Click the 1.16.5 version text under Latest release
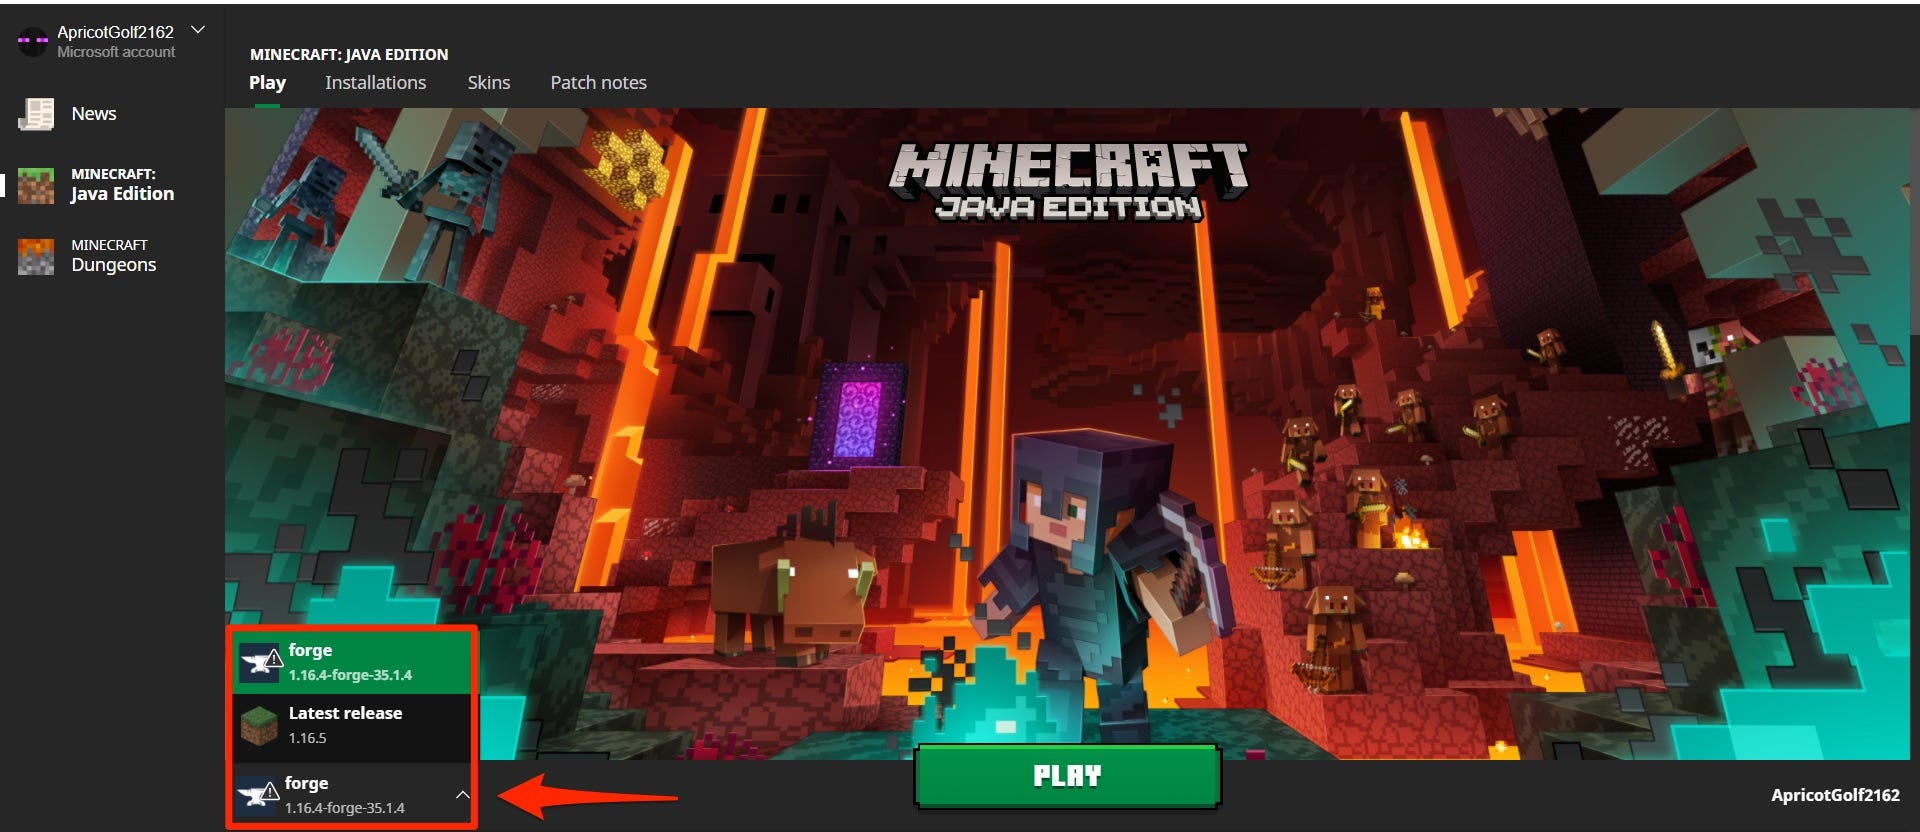The image size is (1920, 832). coord(307,738)
